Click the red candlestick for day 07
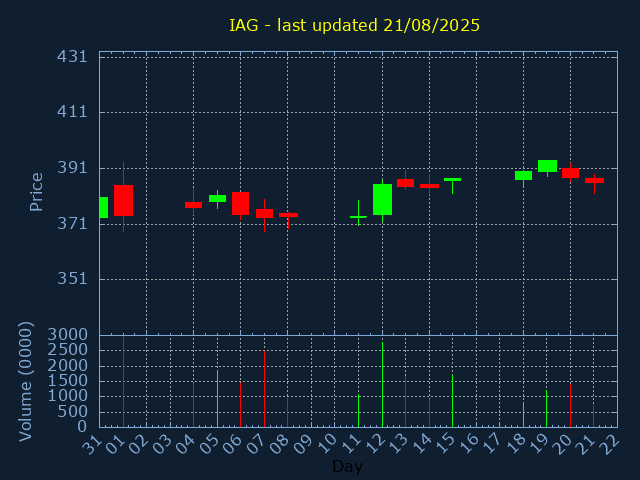 [264, 213]
